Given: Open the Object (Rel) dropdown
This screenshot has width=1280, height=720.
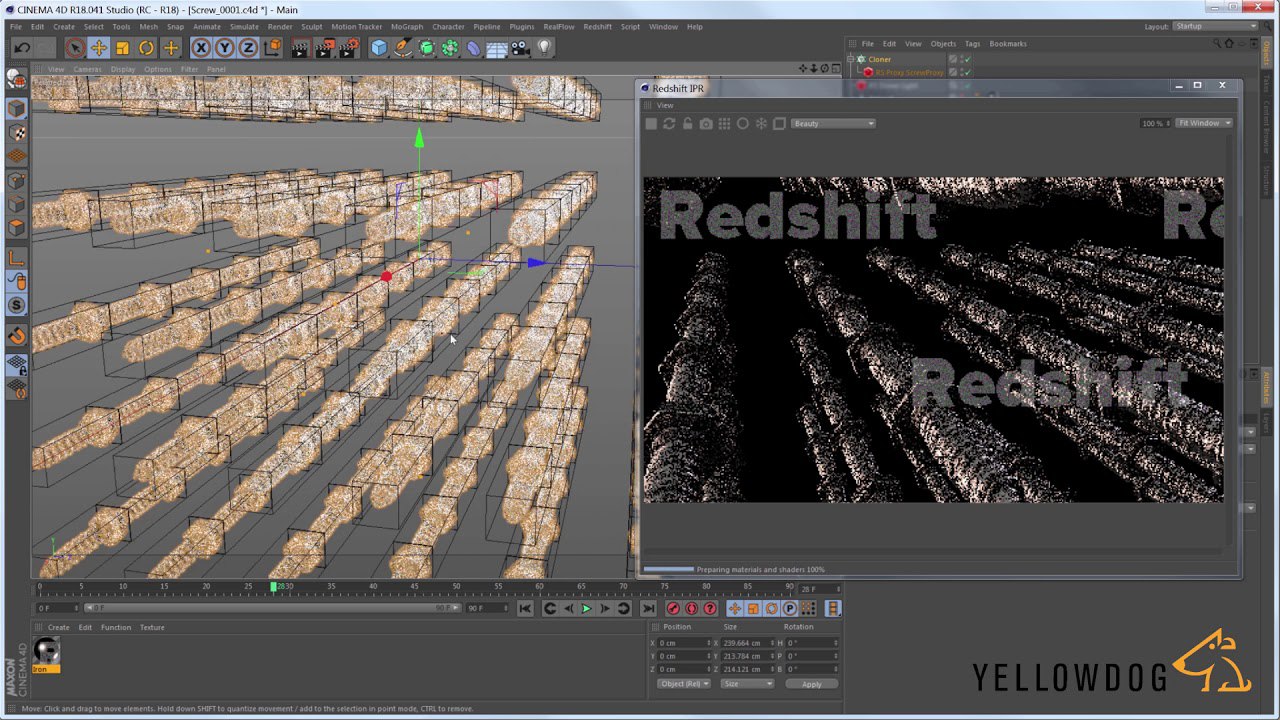Looking at the screenshot, I should pyautogui.click(x=684, y=684).
